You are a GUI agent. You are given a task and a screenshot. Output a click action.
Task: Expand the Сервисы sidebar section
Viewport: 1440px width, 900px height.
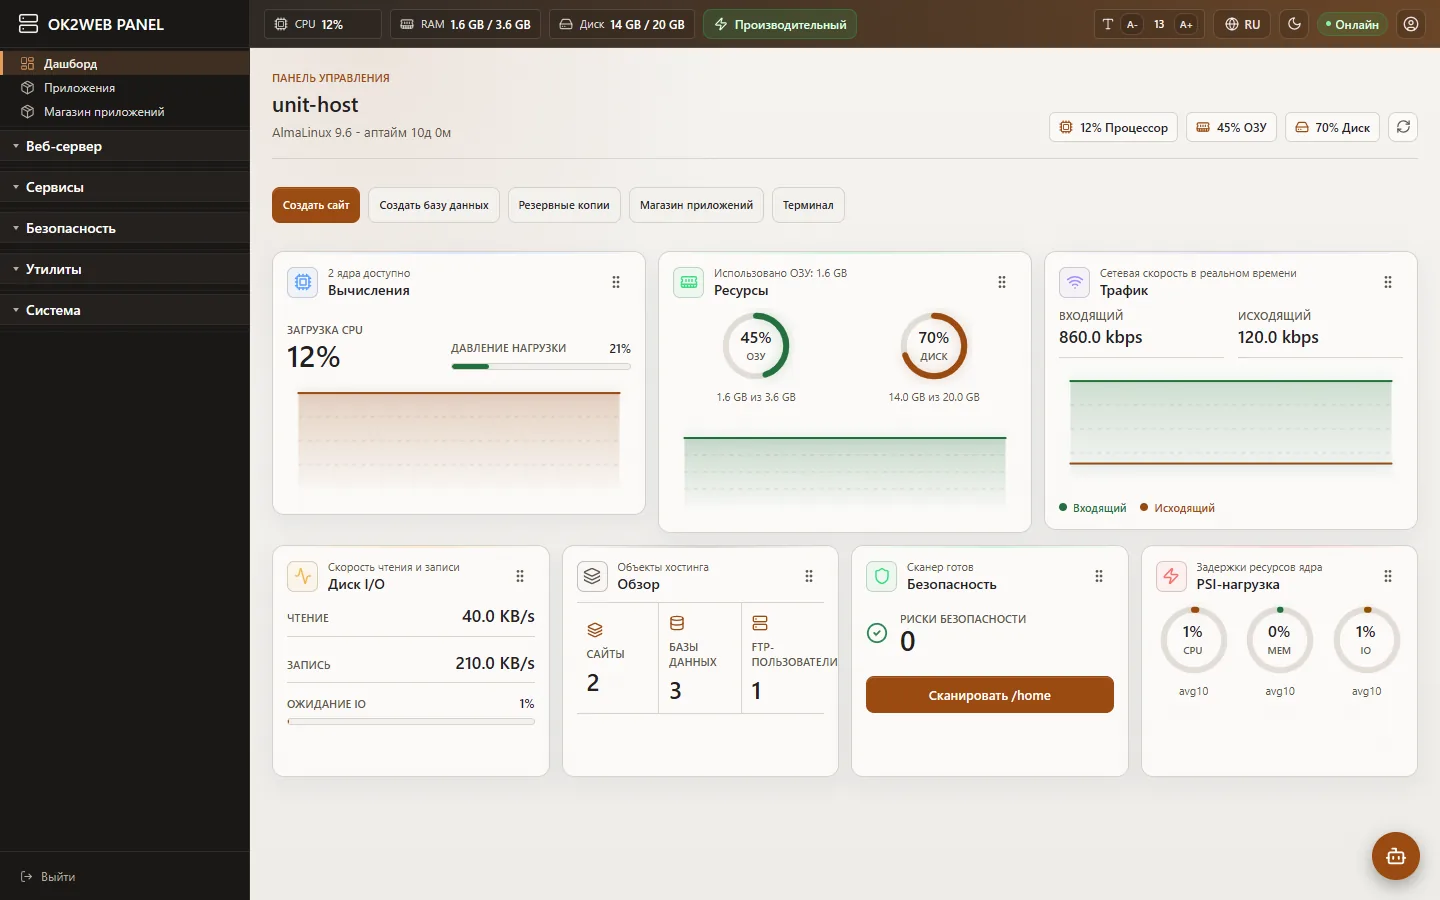pyautogui.click(x=125, y=187)
